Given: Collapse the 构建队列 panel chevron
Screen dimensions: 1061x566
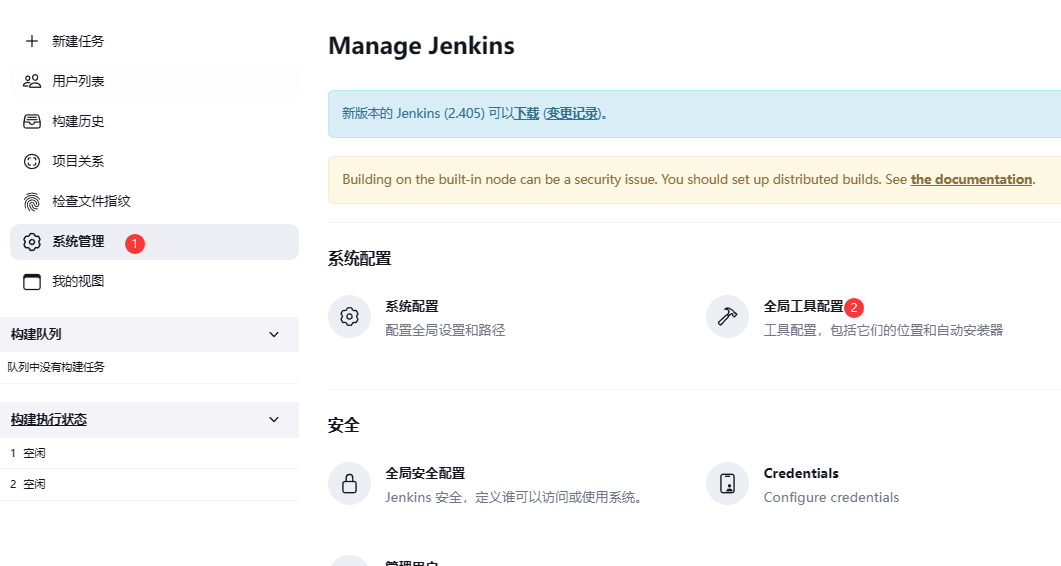Looking at the screenshot, I should [x=274, y=334].
